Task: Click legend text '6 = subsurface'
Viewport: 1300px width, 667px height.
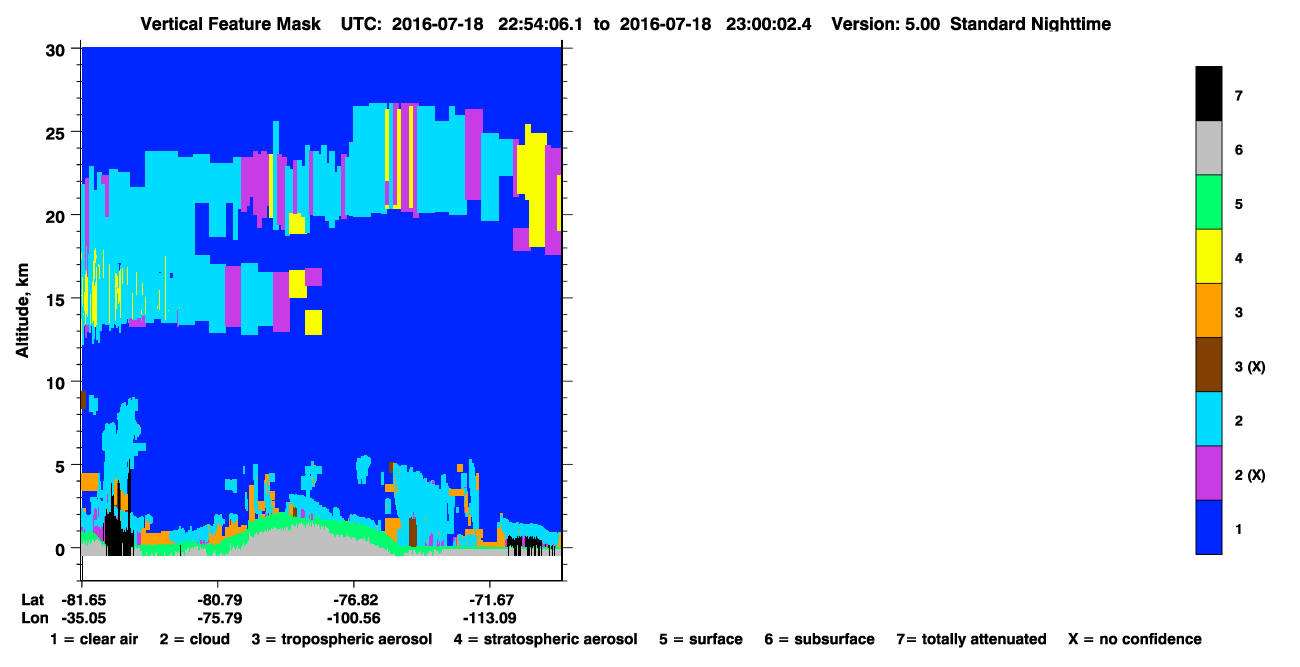Action: coord(819,639)
